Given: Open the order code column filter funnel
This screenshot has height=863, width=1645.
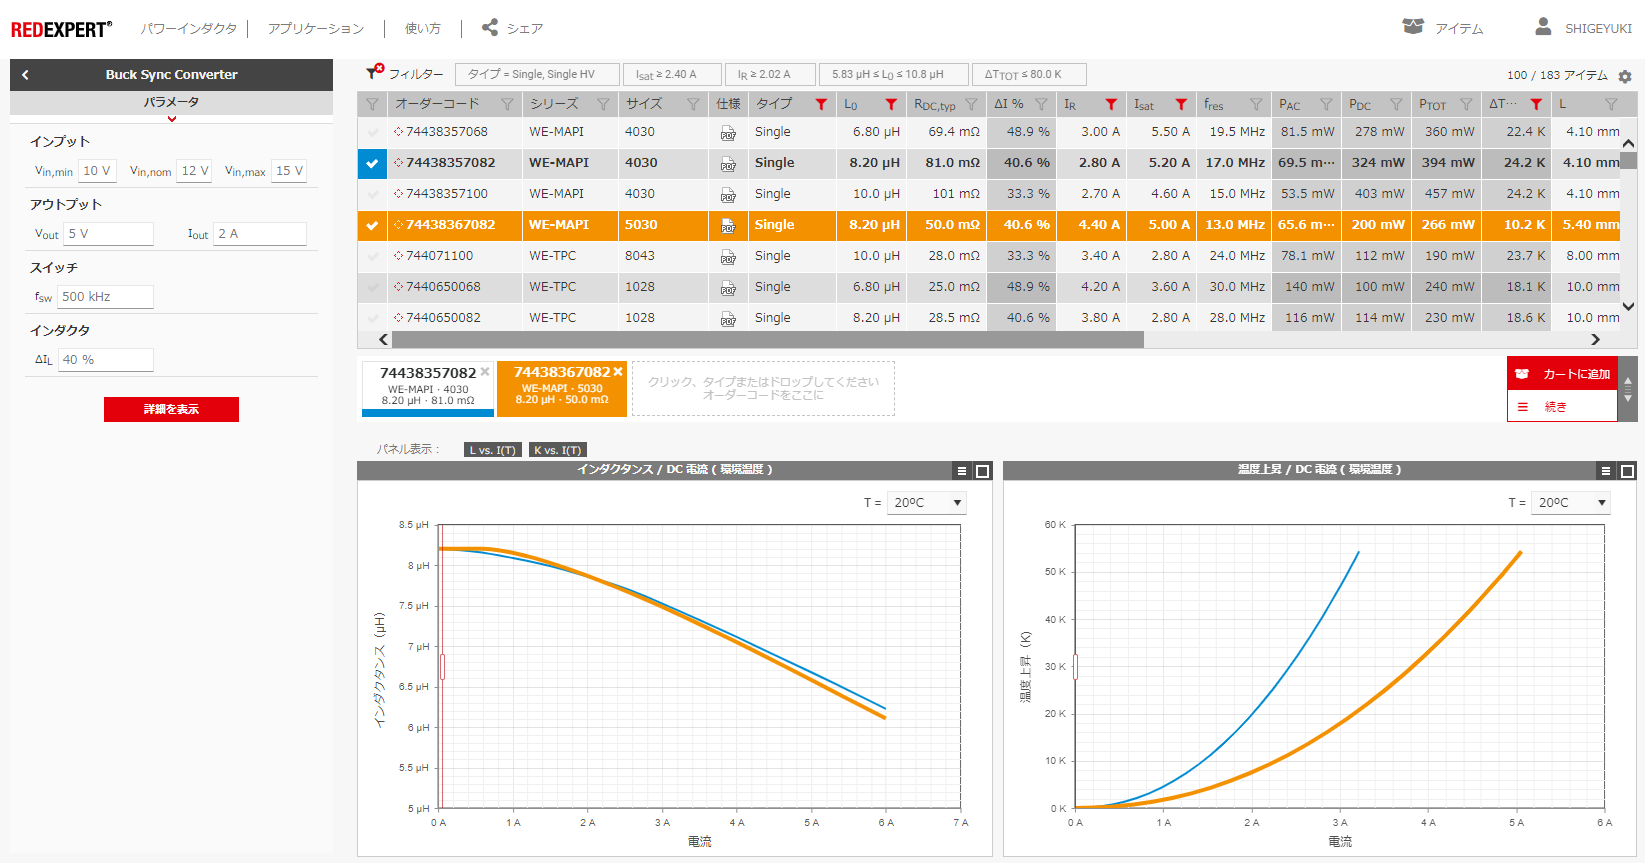Looking at the screenshot, I should click(x=507, y=104).
